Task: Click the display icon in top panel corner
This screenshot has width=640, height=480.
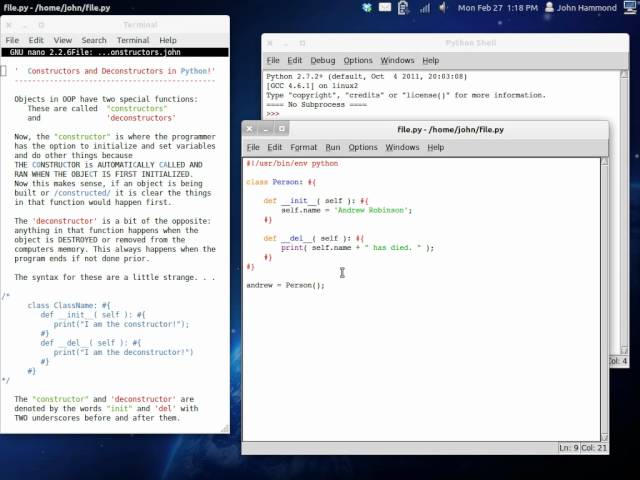Action: 631,7
